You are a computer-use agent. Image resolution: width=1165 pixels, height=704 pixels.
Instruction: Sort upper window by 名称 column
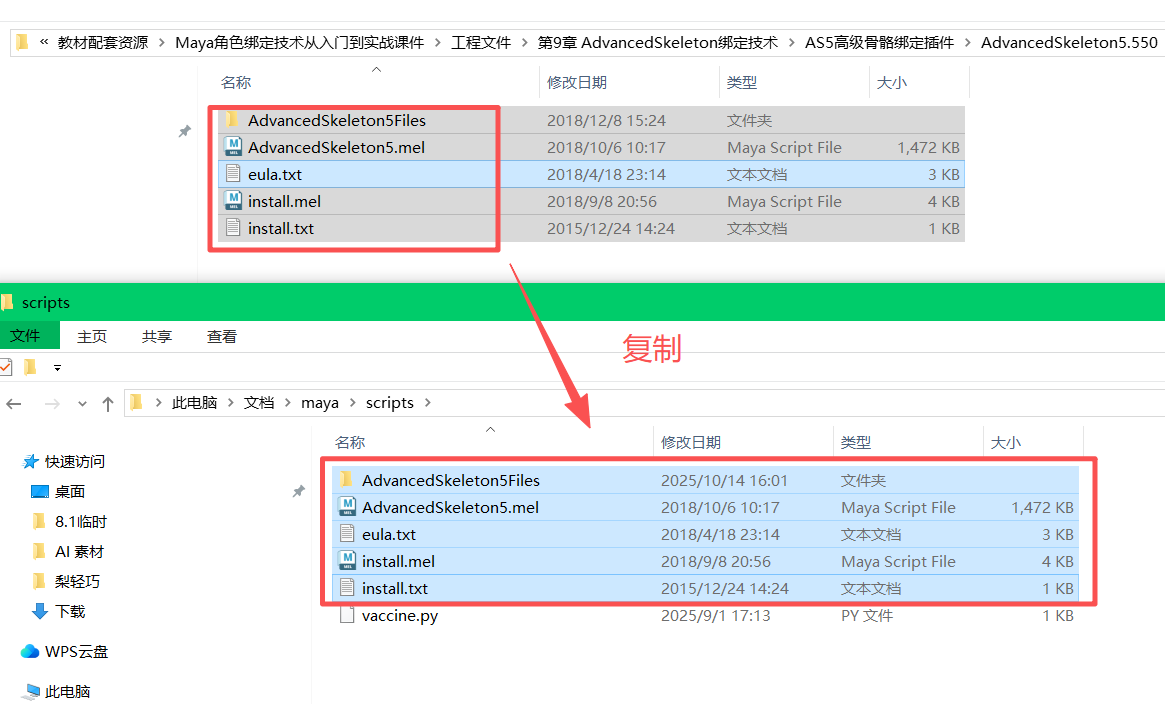(x=236, y=82)
